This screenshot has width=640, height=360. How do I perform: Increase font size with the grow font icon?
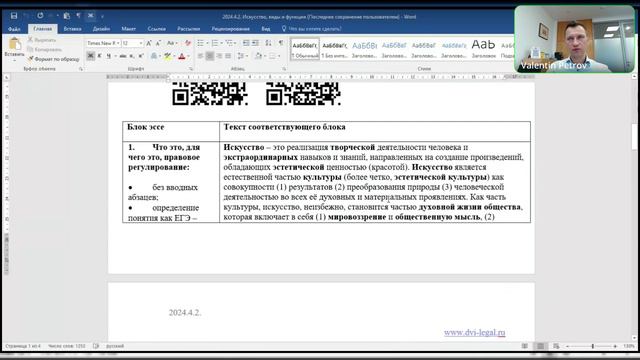[149, 43]
